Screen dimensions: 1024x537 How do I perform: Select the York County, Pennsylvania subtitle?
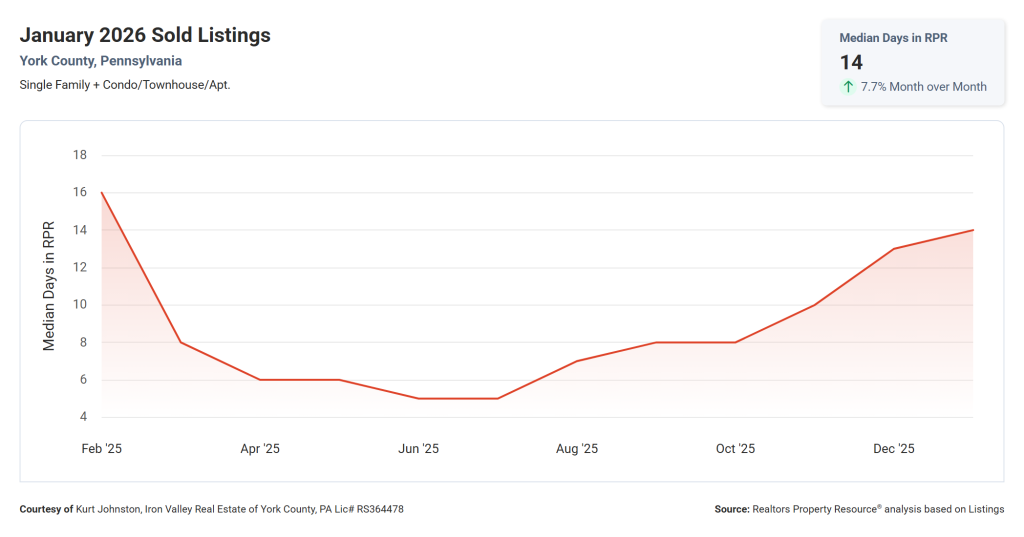tap(100, 61)
